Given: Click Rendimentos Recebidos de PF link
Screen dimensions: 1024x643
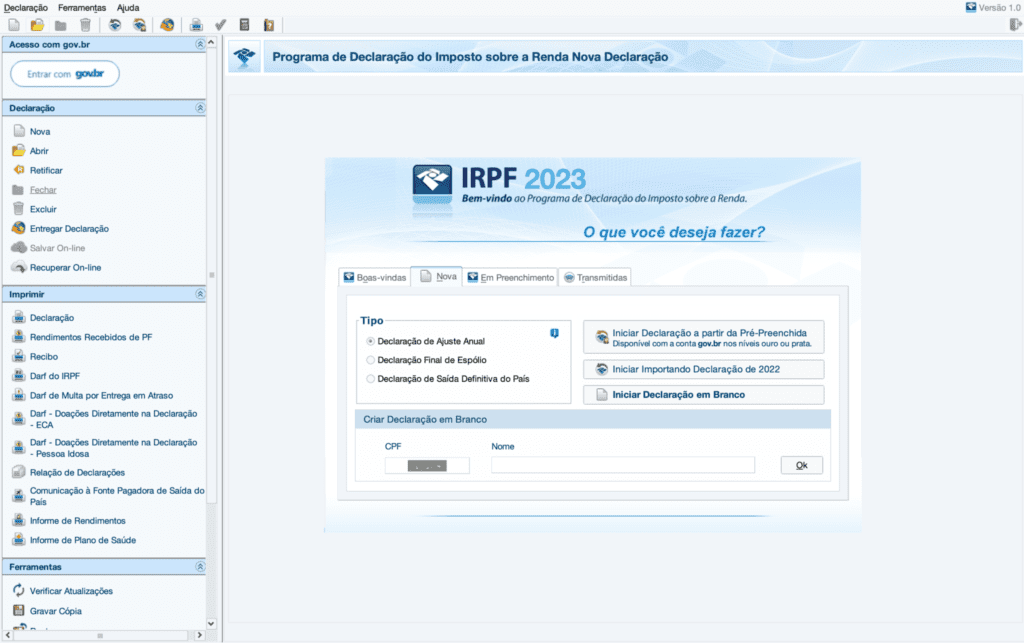Looking at the screenshot, I should coord(91,337).
